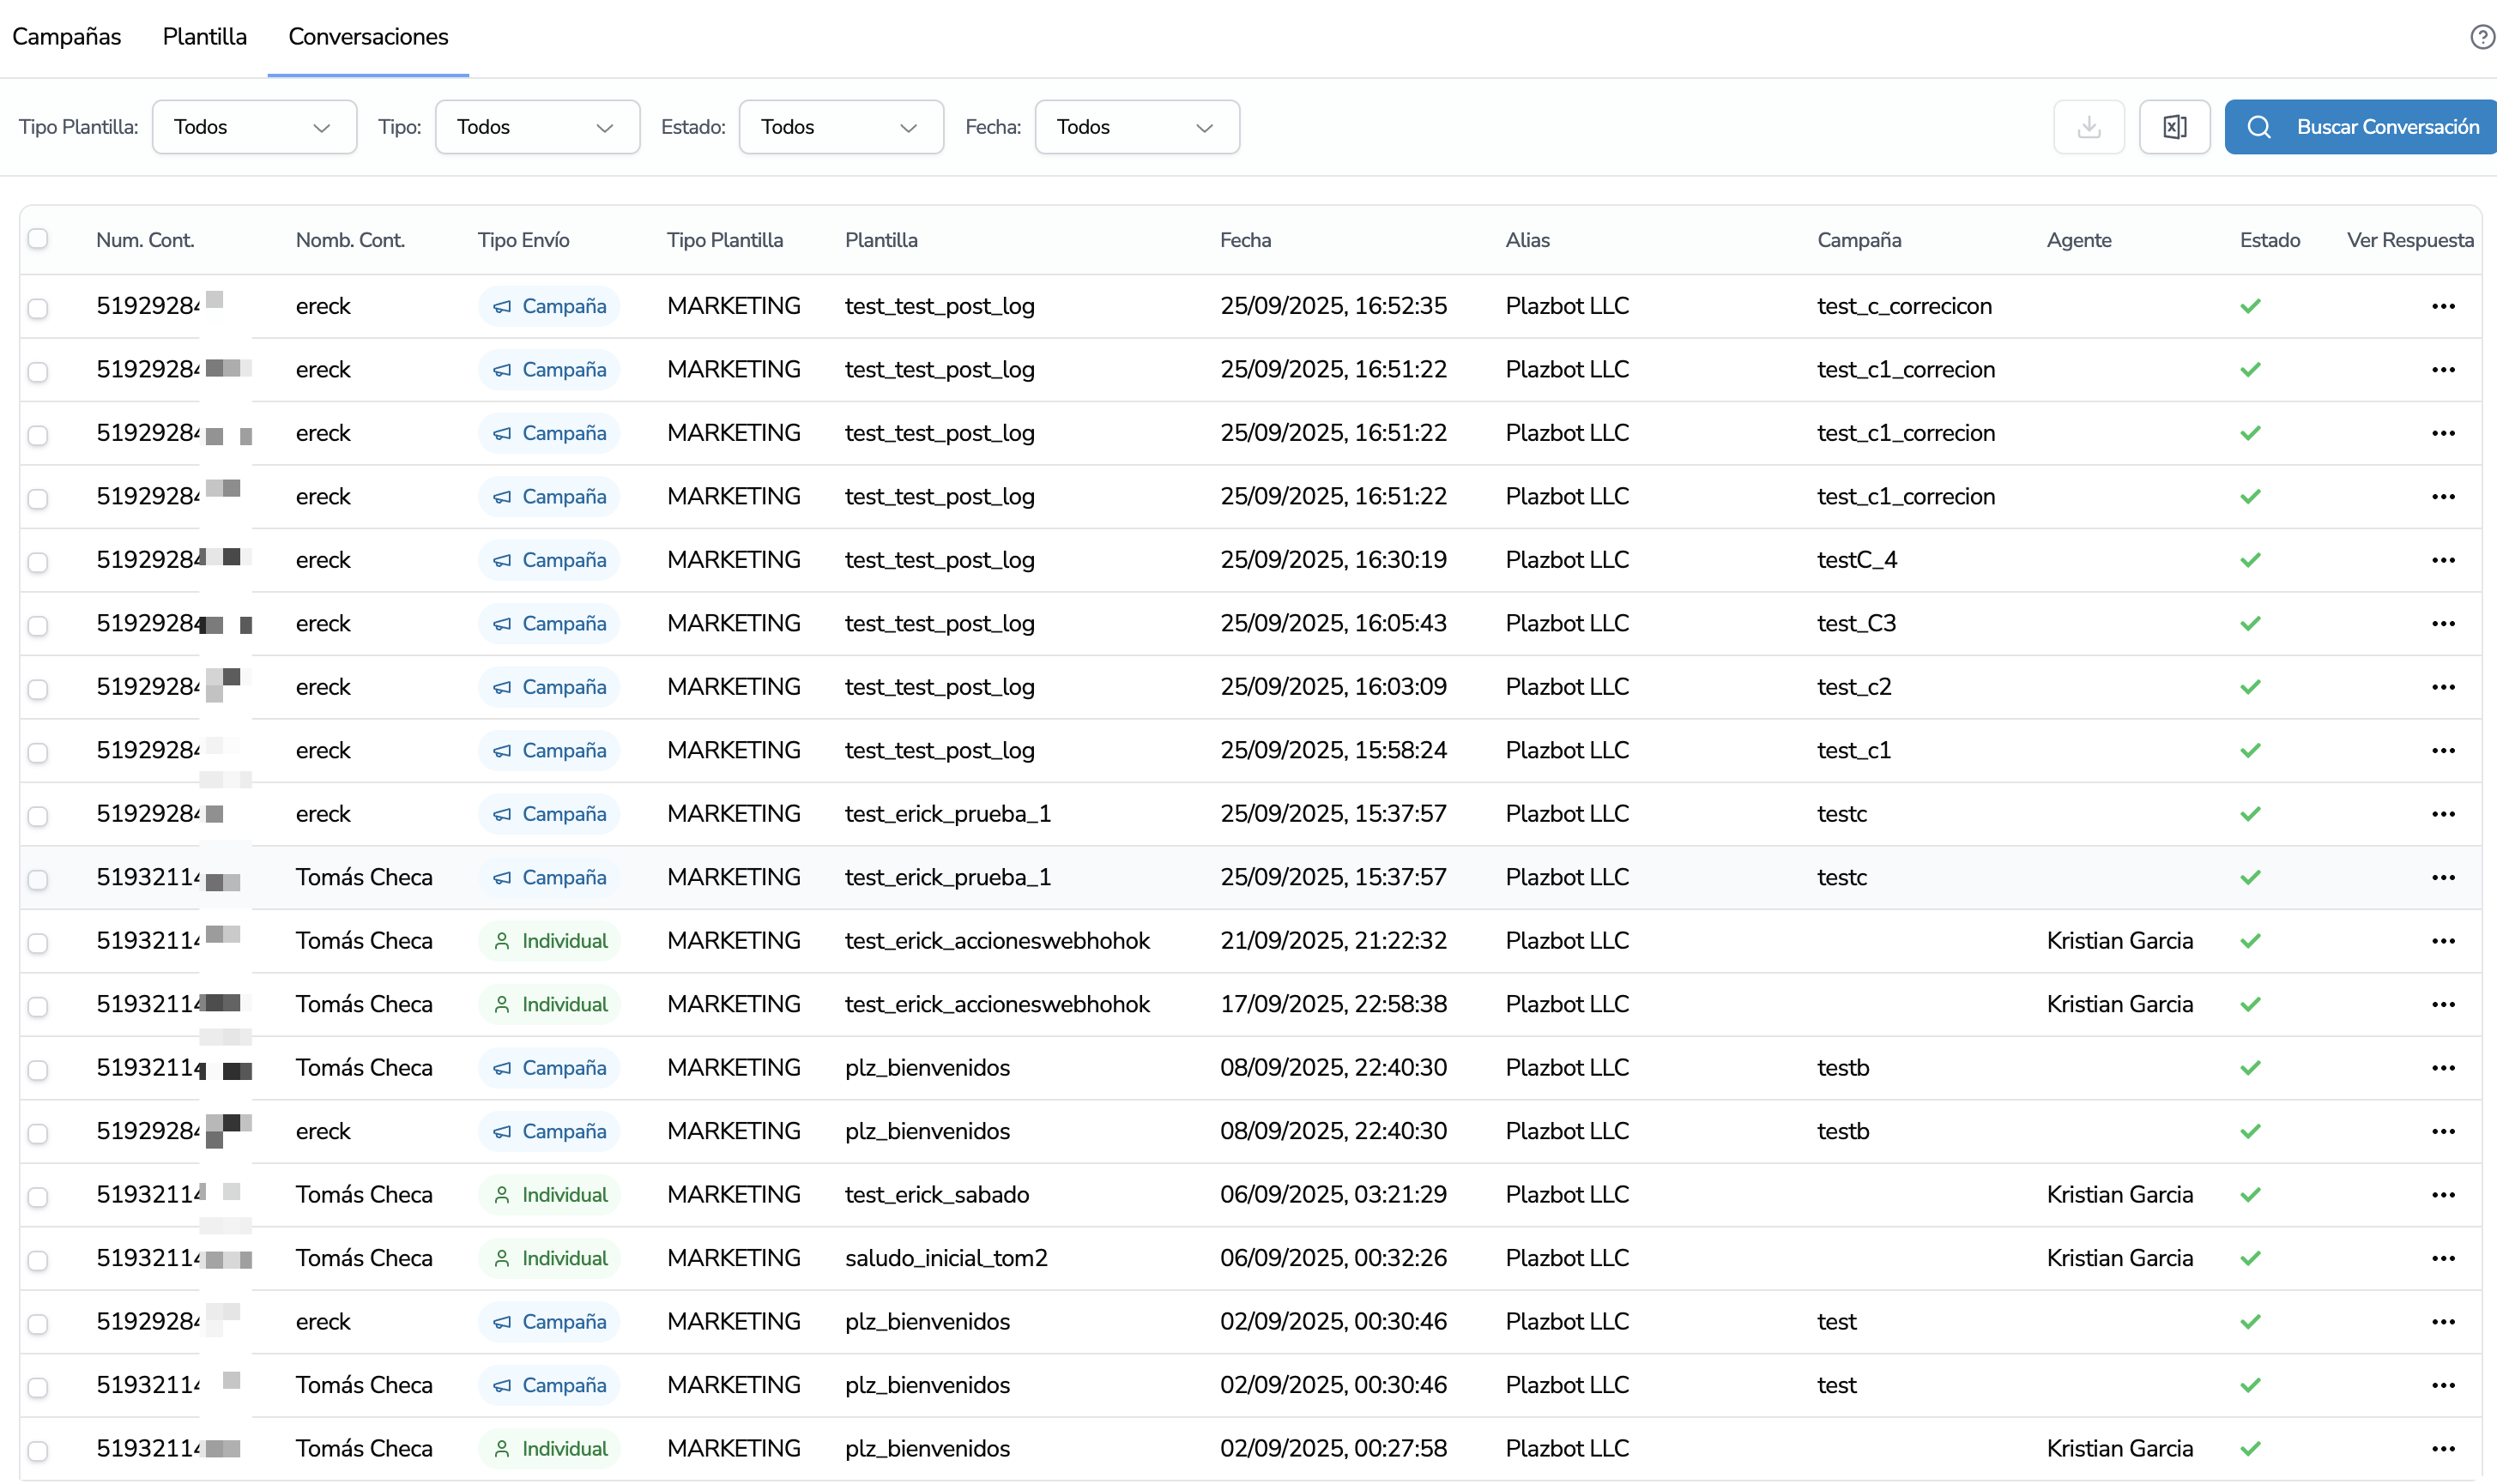The width and height of the screenshot is (2497, 1484).
Task: Open the help question-mark icon
Action: (x=2482, y=37)
